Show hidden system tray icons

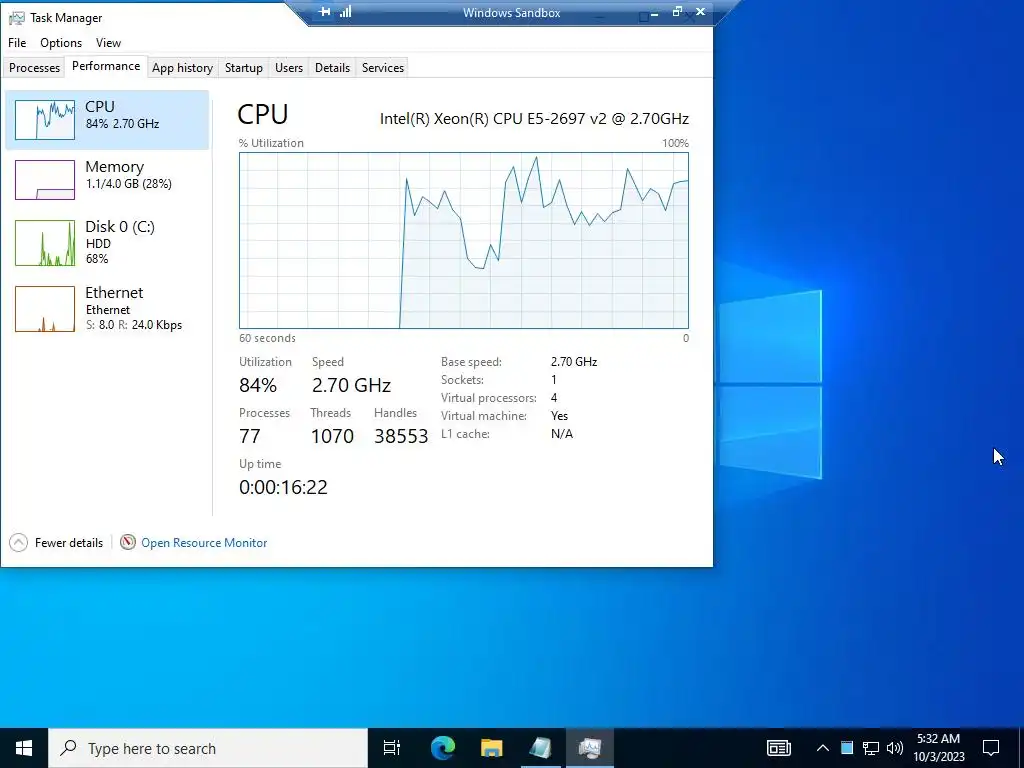(823, 748)
